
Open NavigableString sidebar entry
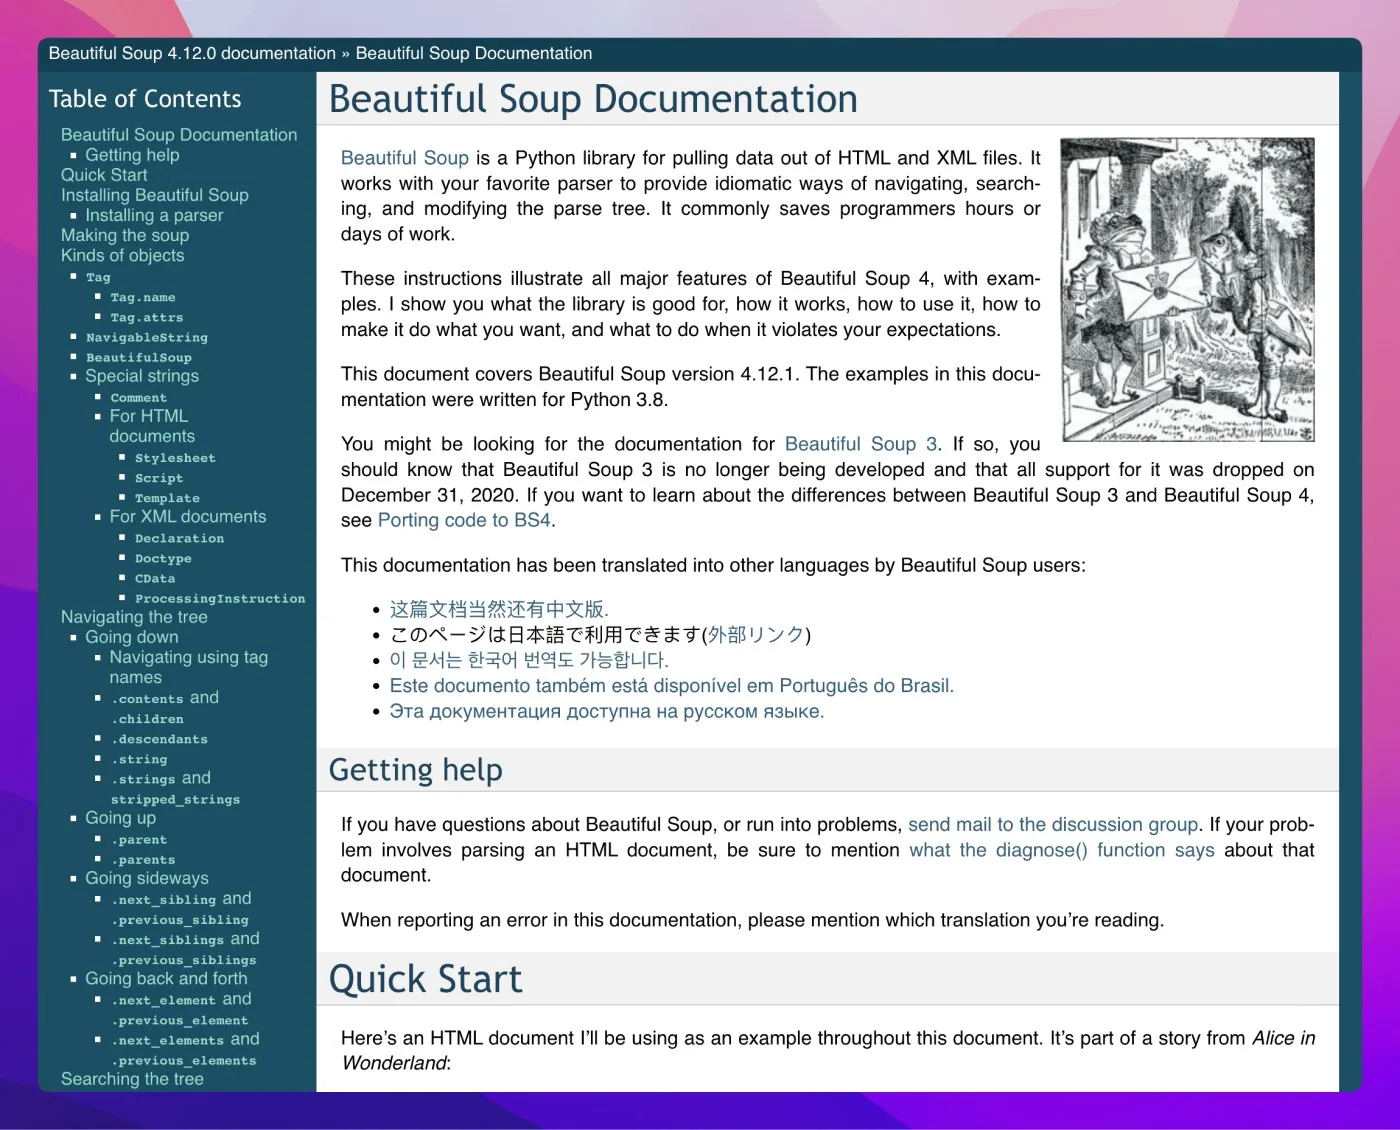point(147,337)
